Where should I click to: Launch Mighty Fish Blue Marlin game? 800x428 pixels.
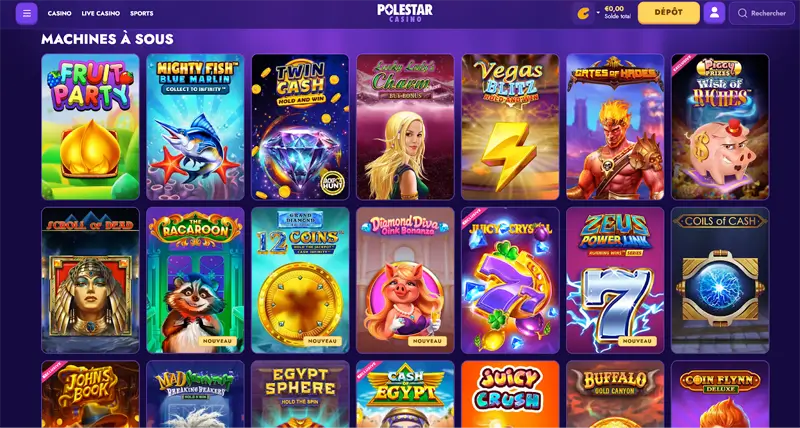[195, 127]
